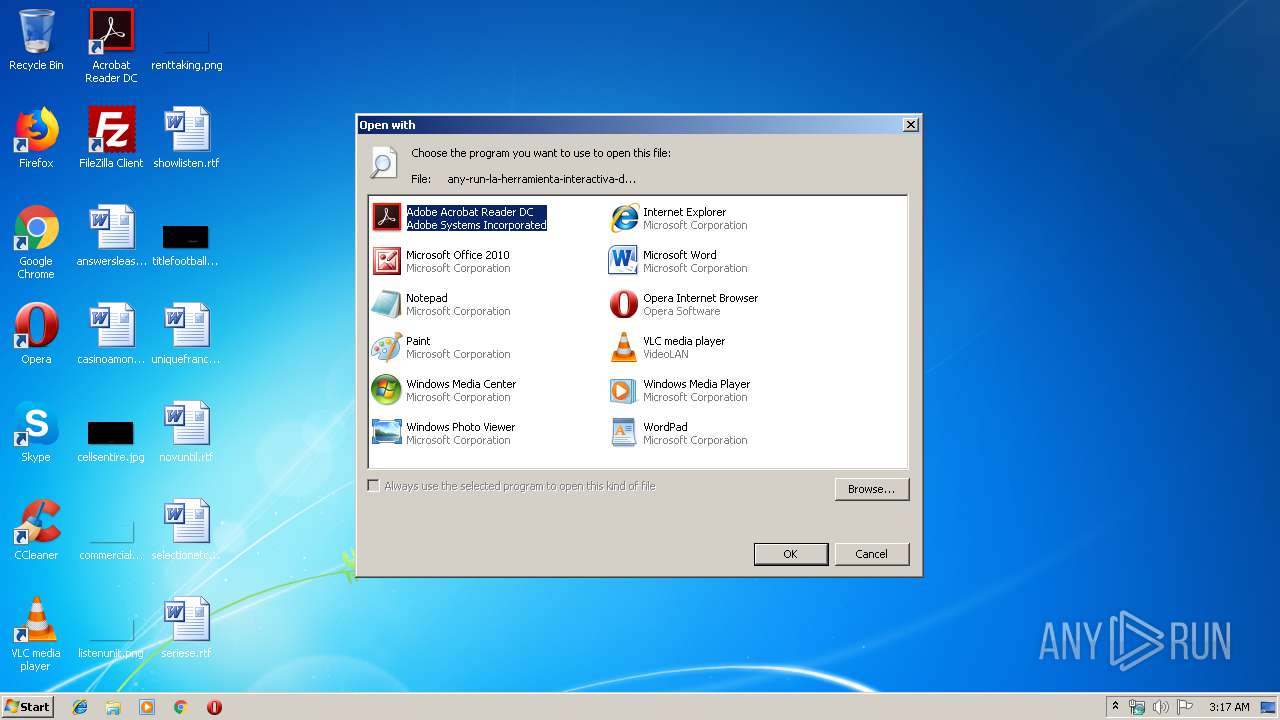Viewport: 1280px width, 720px height.
Task: Choose VLC media player in the dialog list
Action: [x=668, y=347]
